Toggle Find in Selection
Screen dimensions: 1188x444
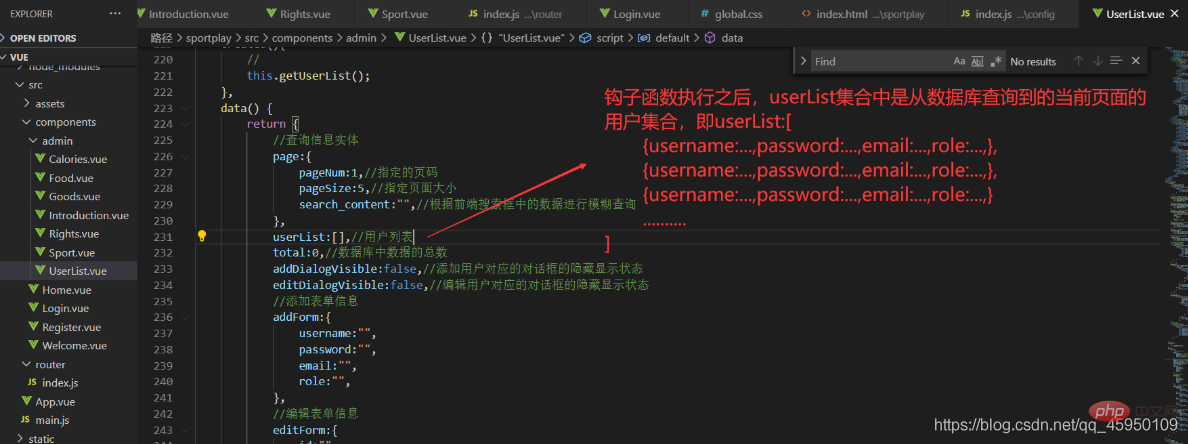point(1116,61)
